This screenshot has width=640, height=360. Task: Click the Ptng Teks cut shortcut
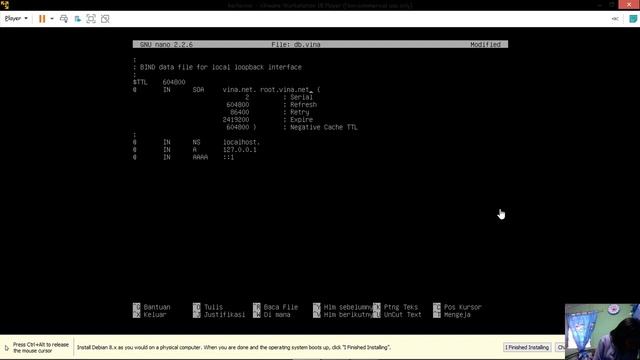(396, 307)
